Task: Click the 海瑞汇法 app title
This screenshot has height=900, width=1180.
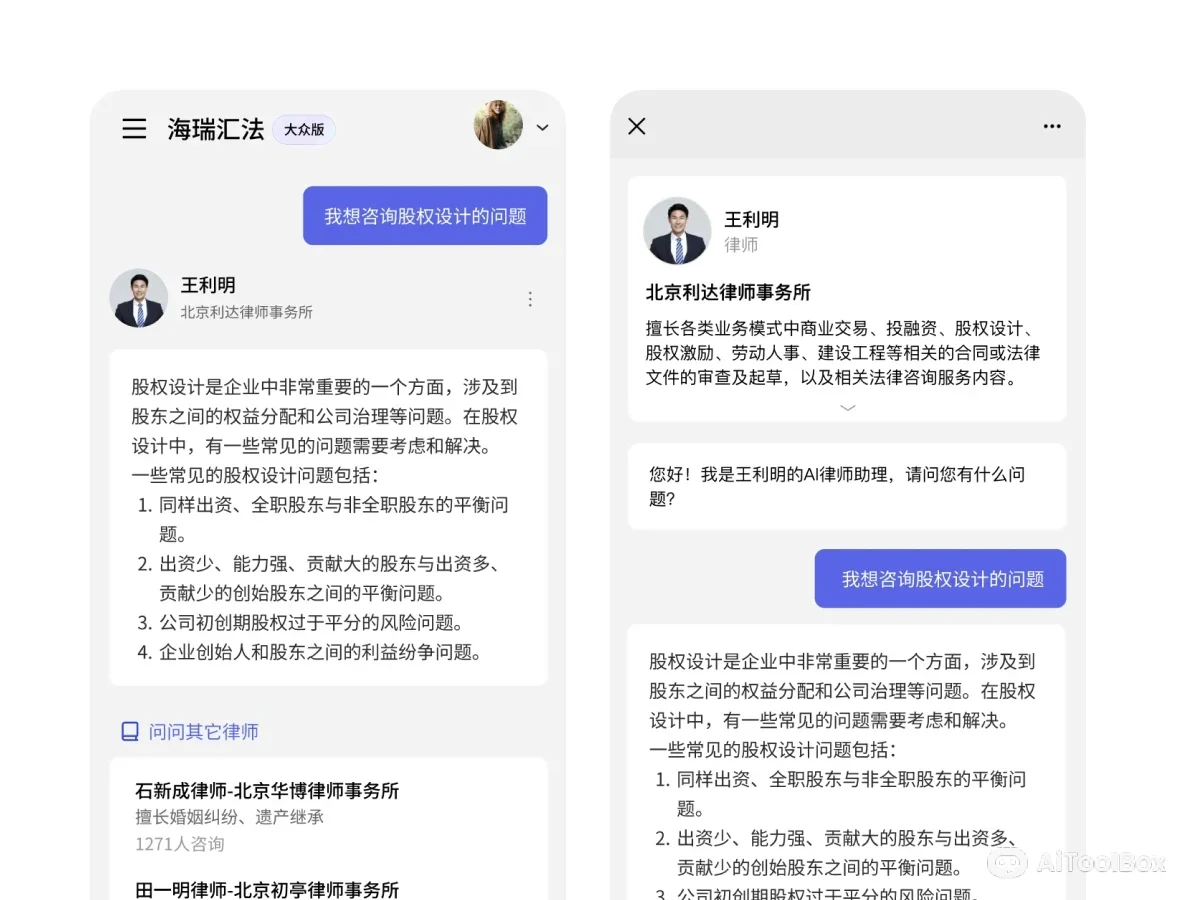Action: tap(215, 129)
